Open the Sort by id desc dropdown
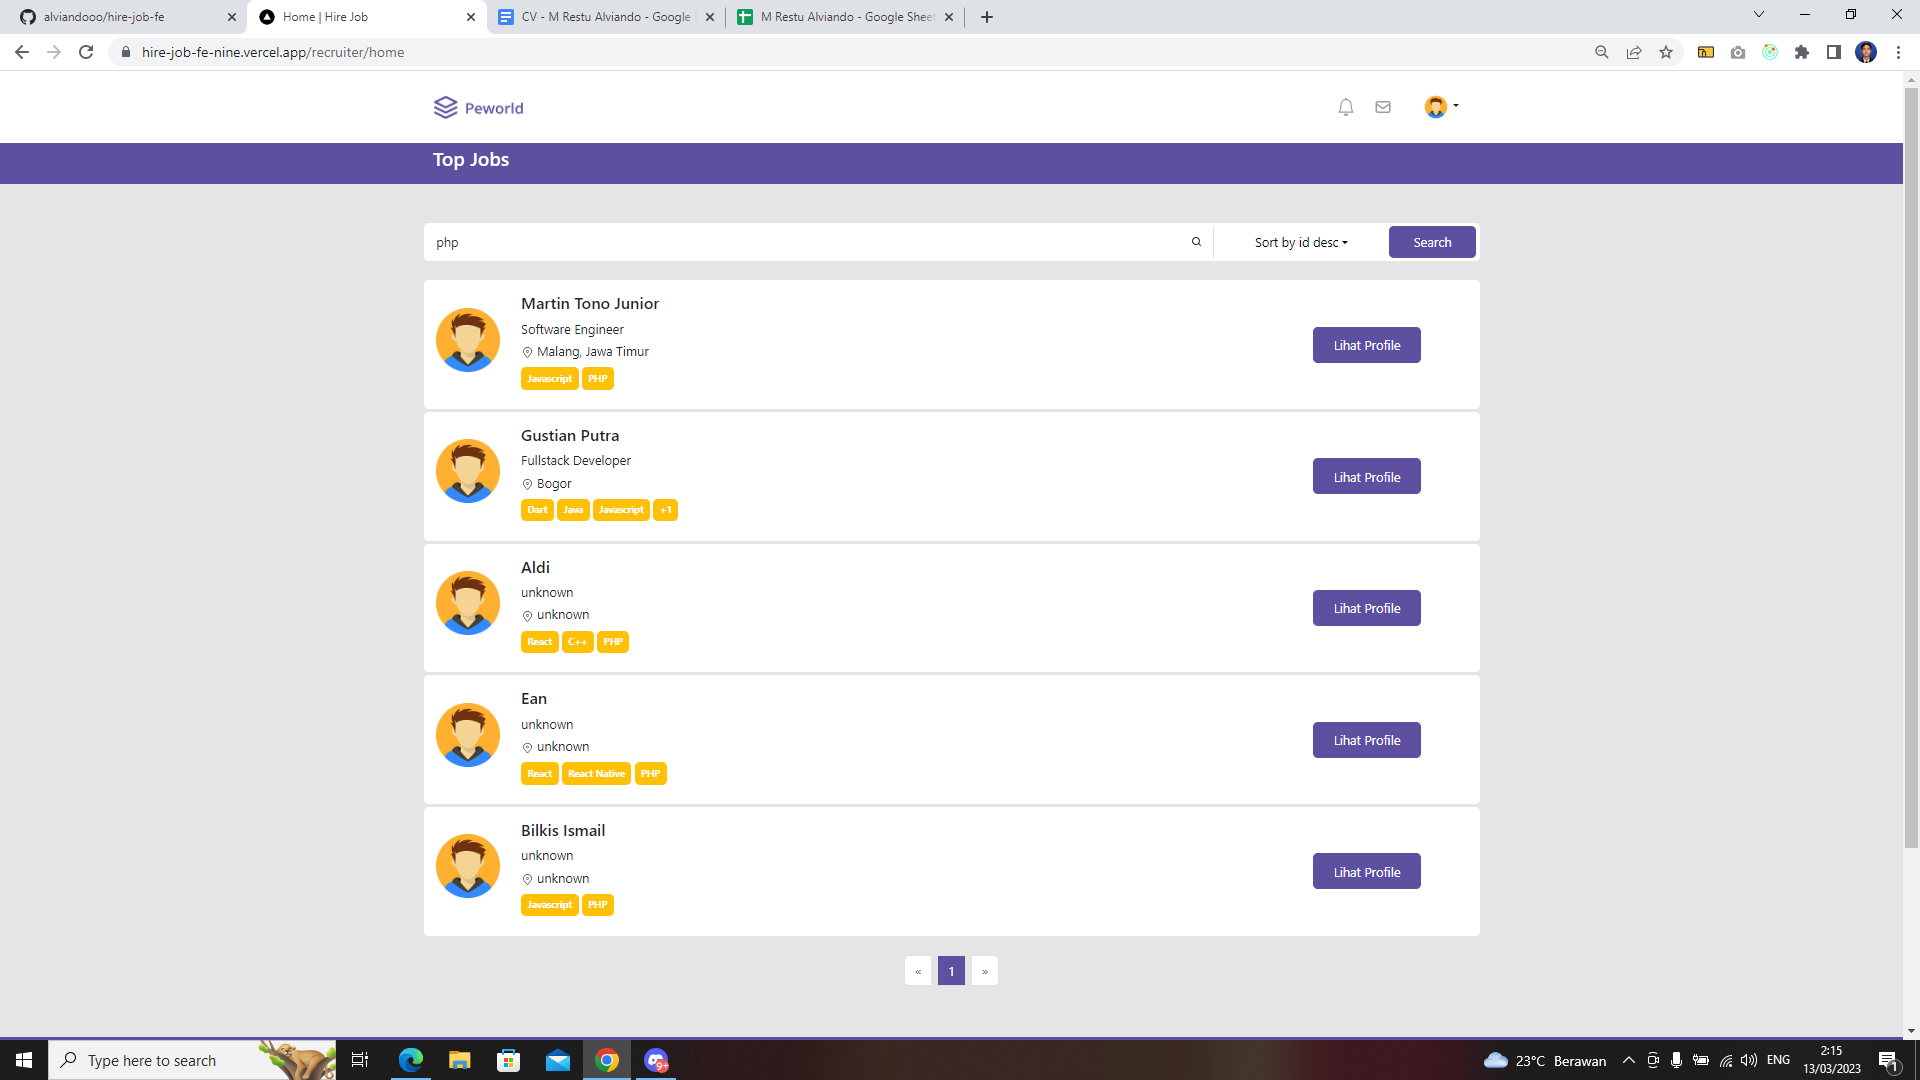Screen dimensions: 1920x1080 tap(1299, 241)
